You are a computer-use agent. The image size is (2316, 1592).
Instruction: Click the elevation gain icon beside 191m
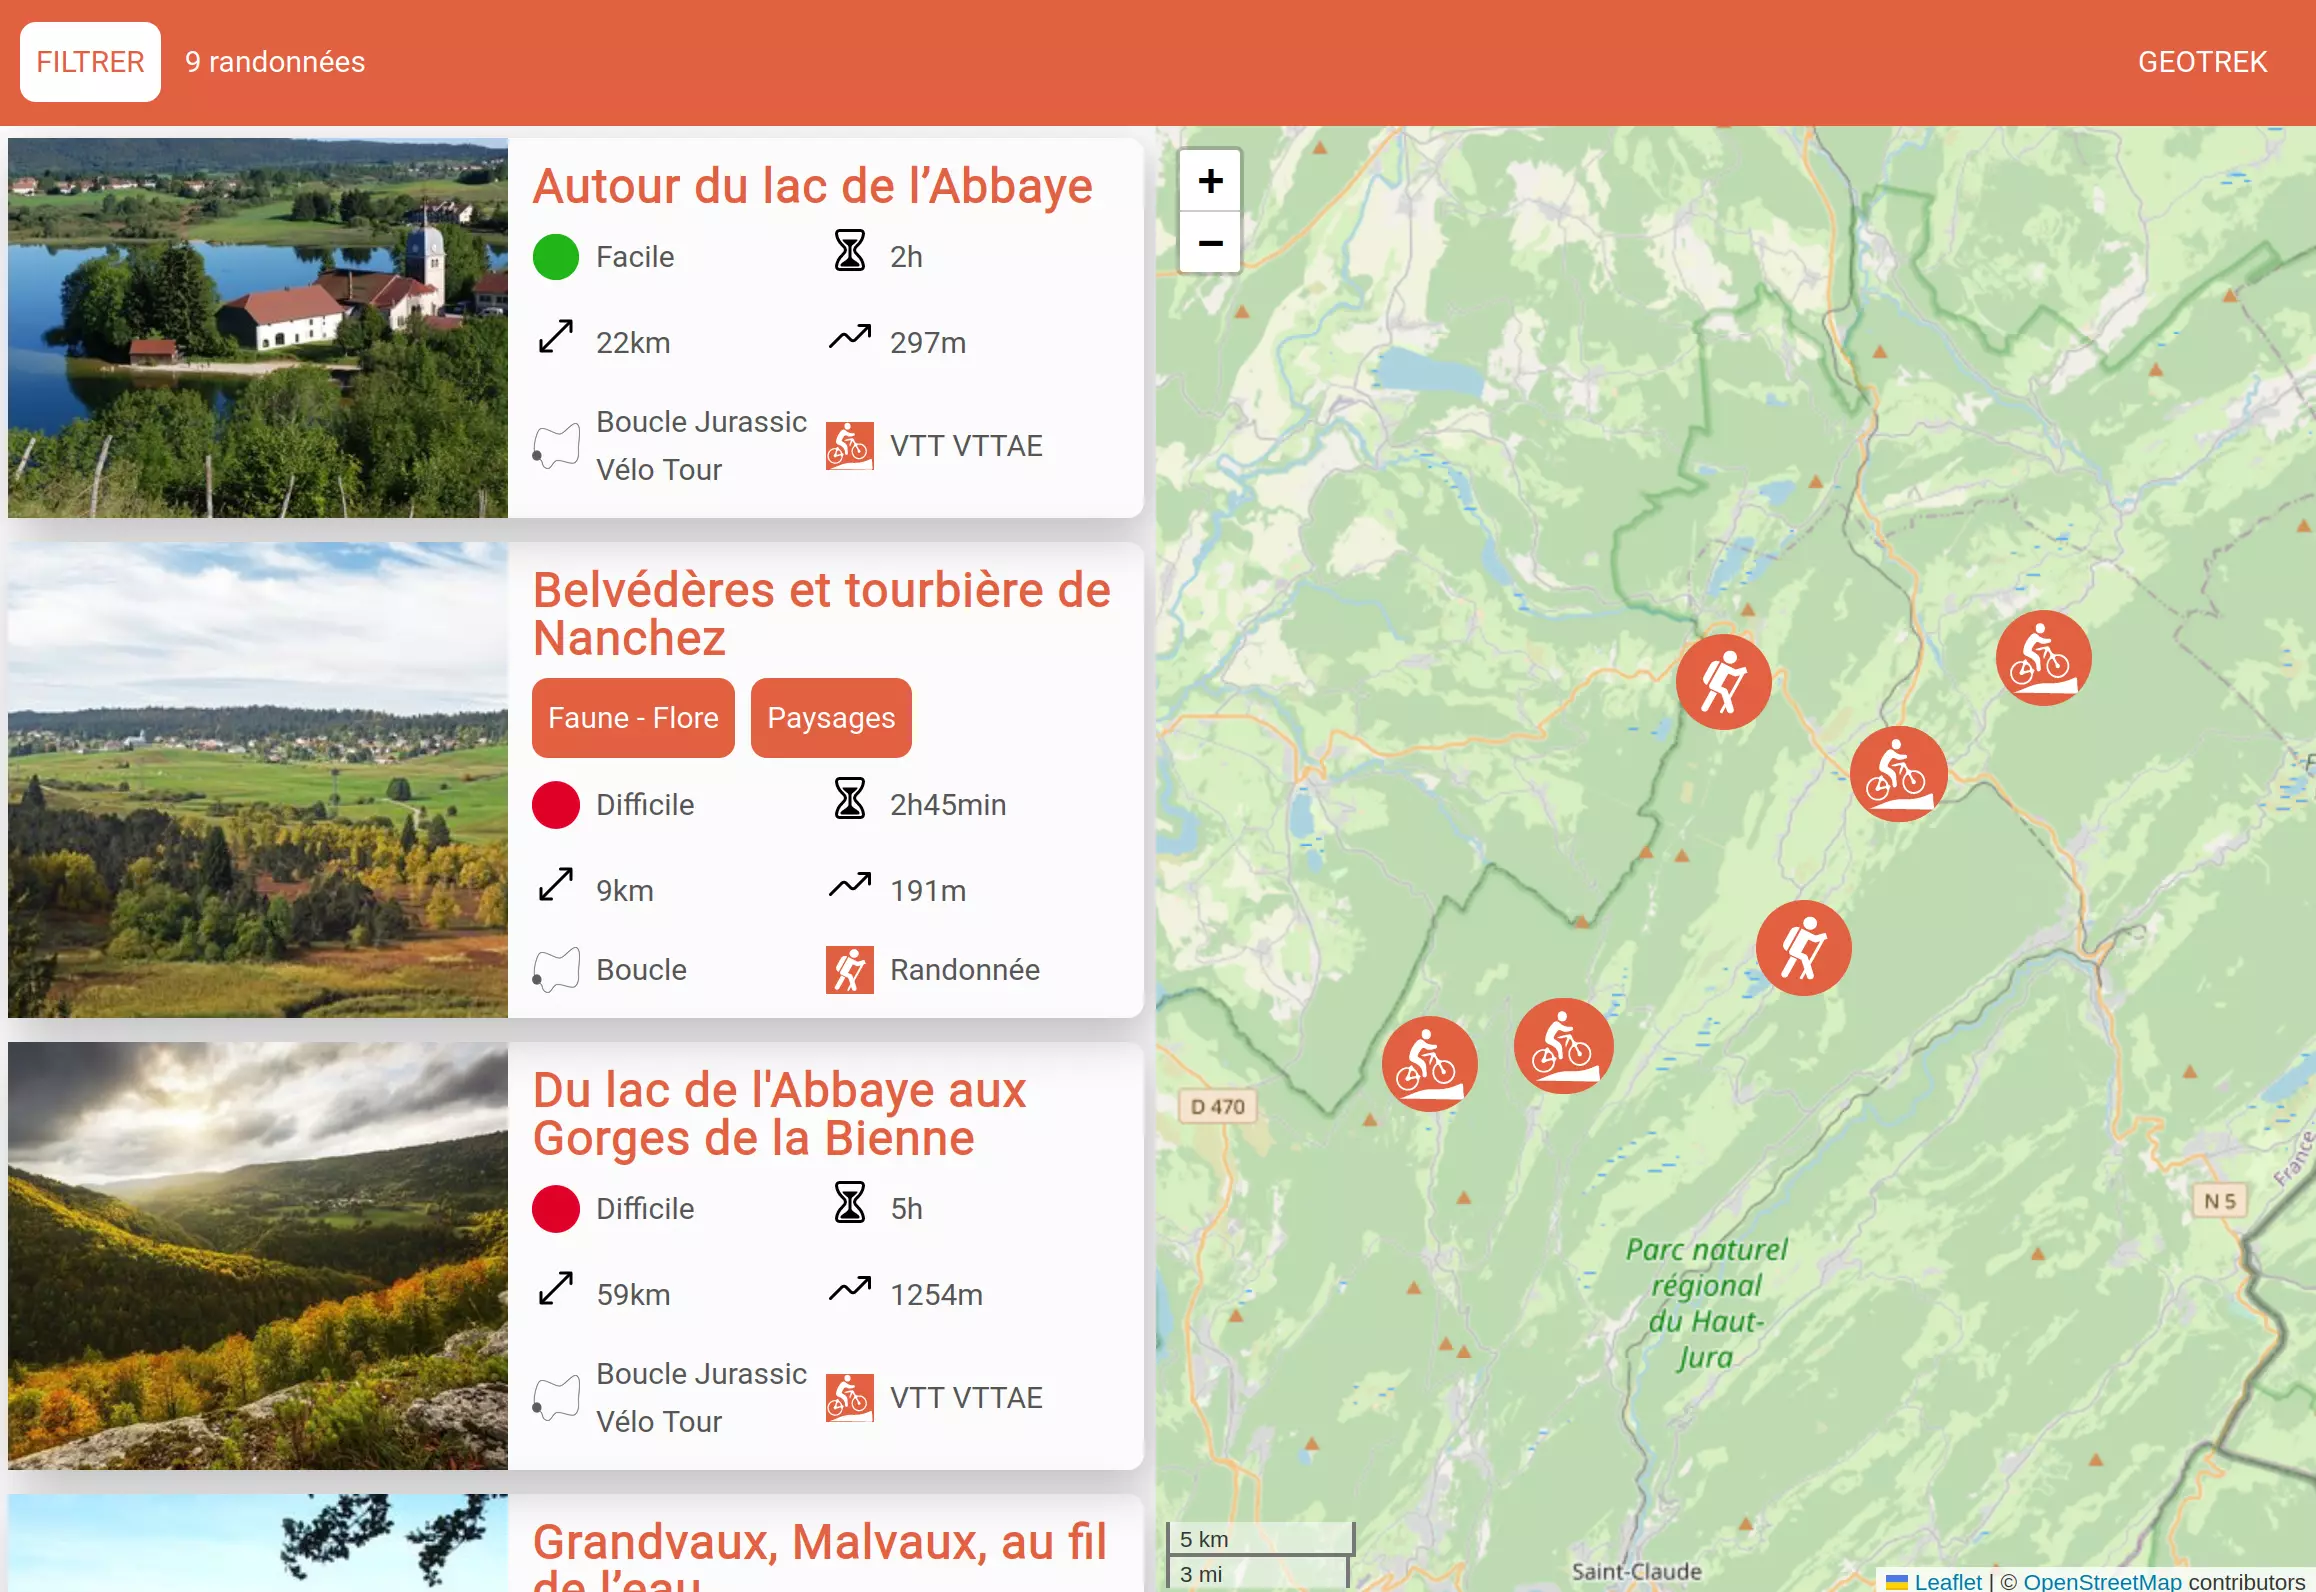click(x=850, y=885)
